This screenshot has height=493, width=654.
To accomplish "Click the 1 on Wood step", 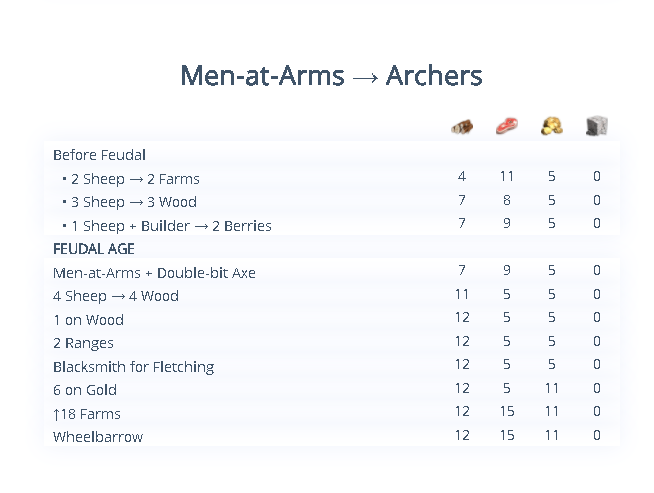I will click(88, 320).
